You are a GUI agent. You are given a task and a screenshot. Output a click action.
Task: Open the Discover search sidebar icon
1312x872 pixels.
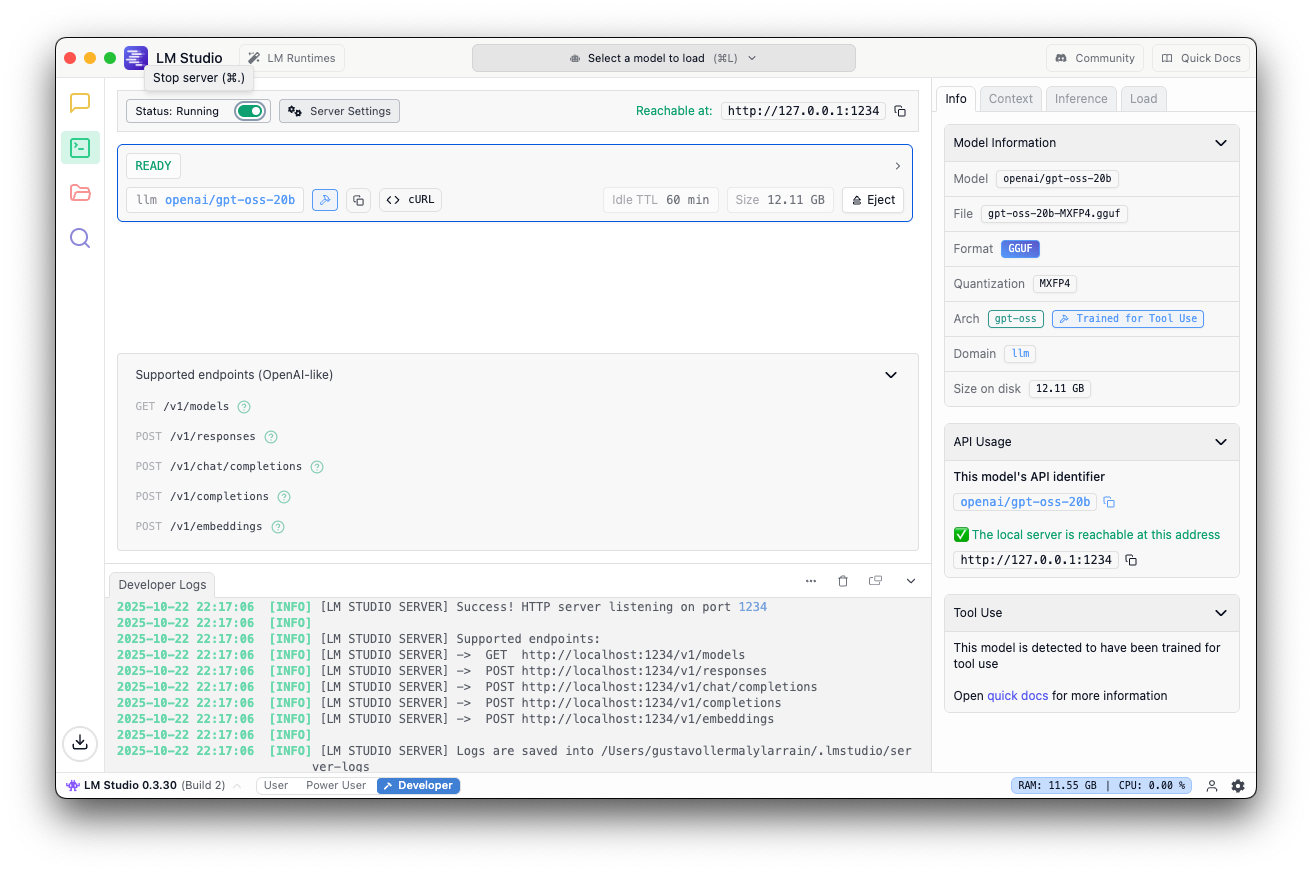tap(80, 238)
